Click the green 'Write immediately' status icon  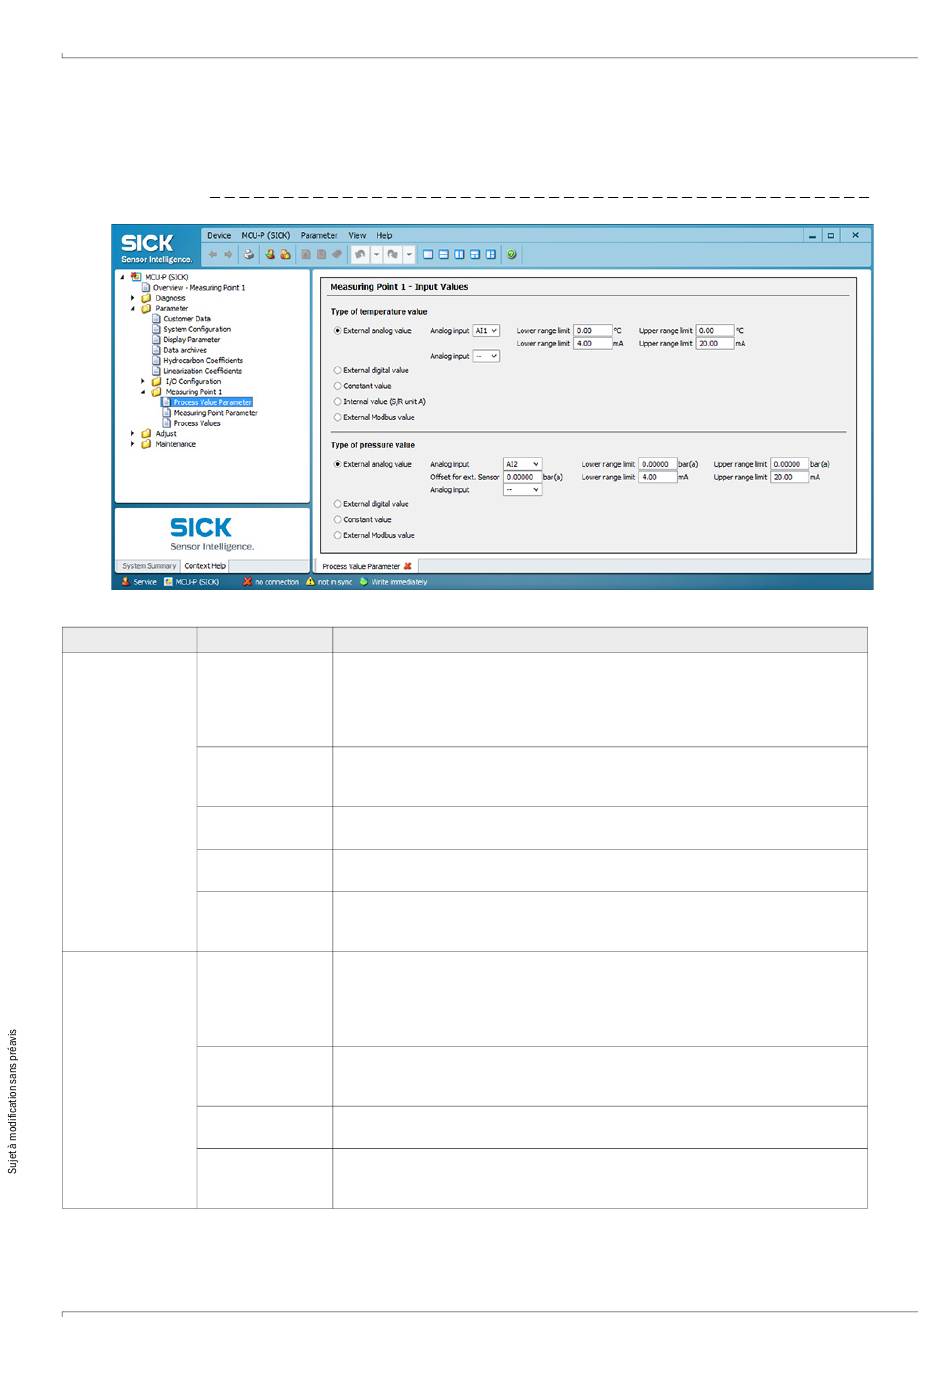point(364,581)
